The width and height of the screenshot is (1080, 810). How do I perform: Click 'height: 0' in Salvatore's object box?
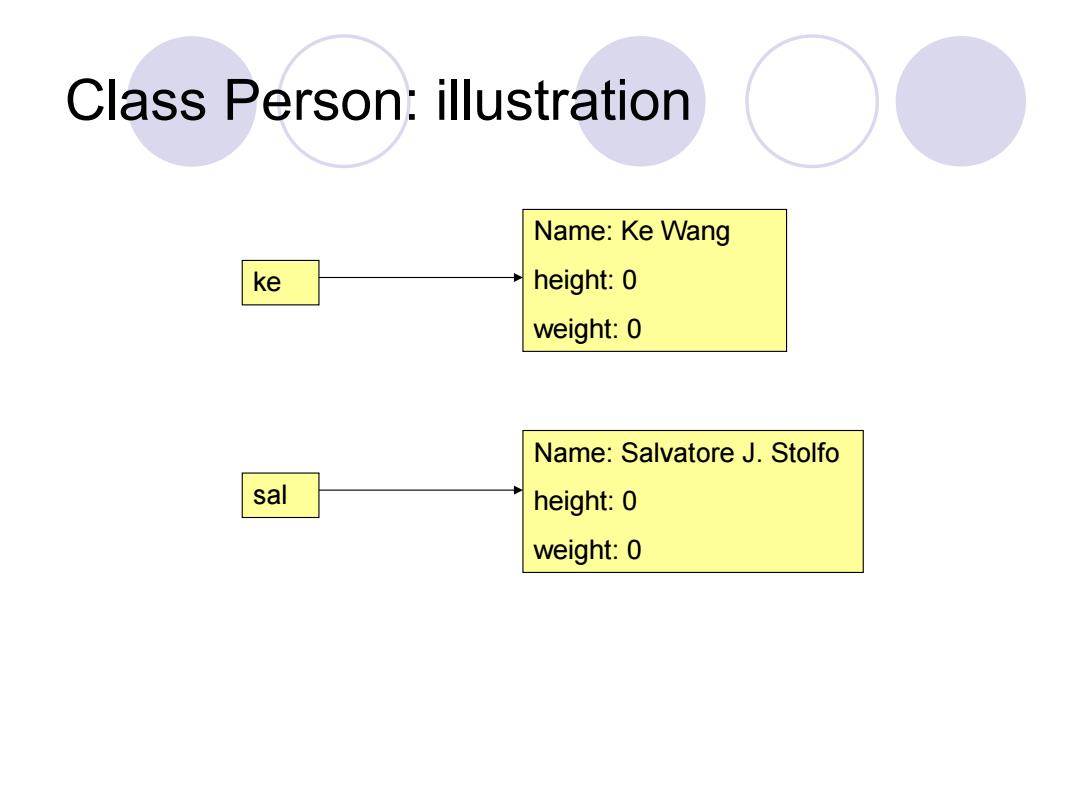pyautogui.click(x=585, y=501)
